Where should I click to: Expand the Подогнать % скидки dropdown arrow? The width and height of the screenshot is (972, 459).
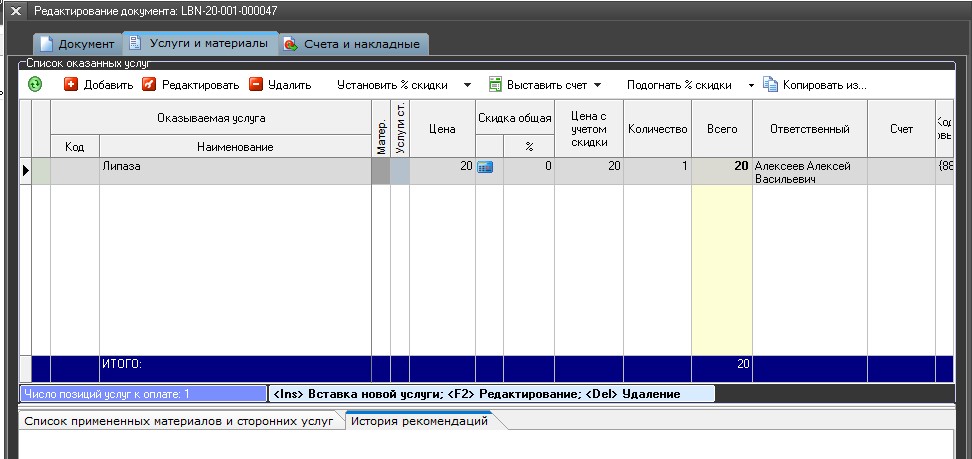click(x=751, y=85)
